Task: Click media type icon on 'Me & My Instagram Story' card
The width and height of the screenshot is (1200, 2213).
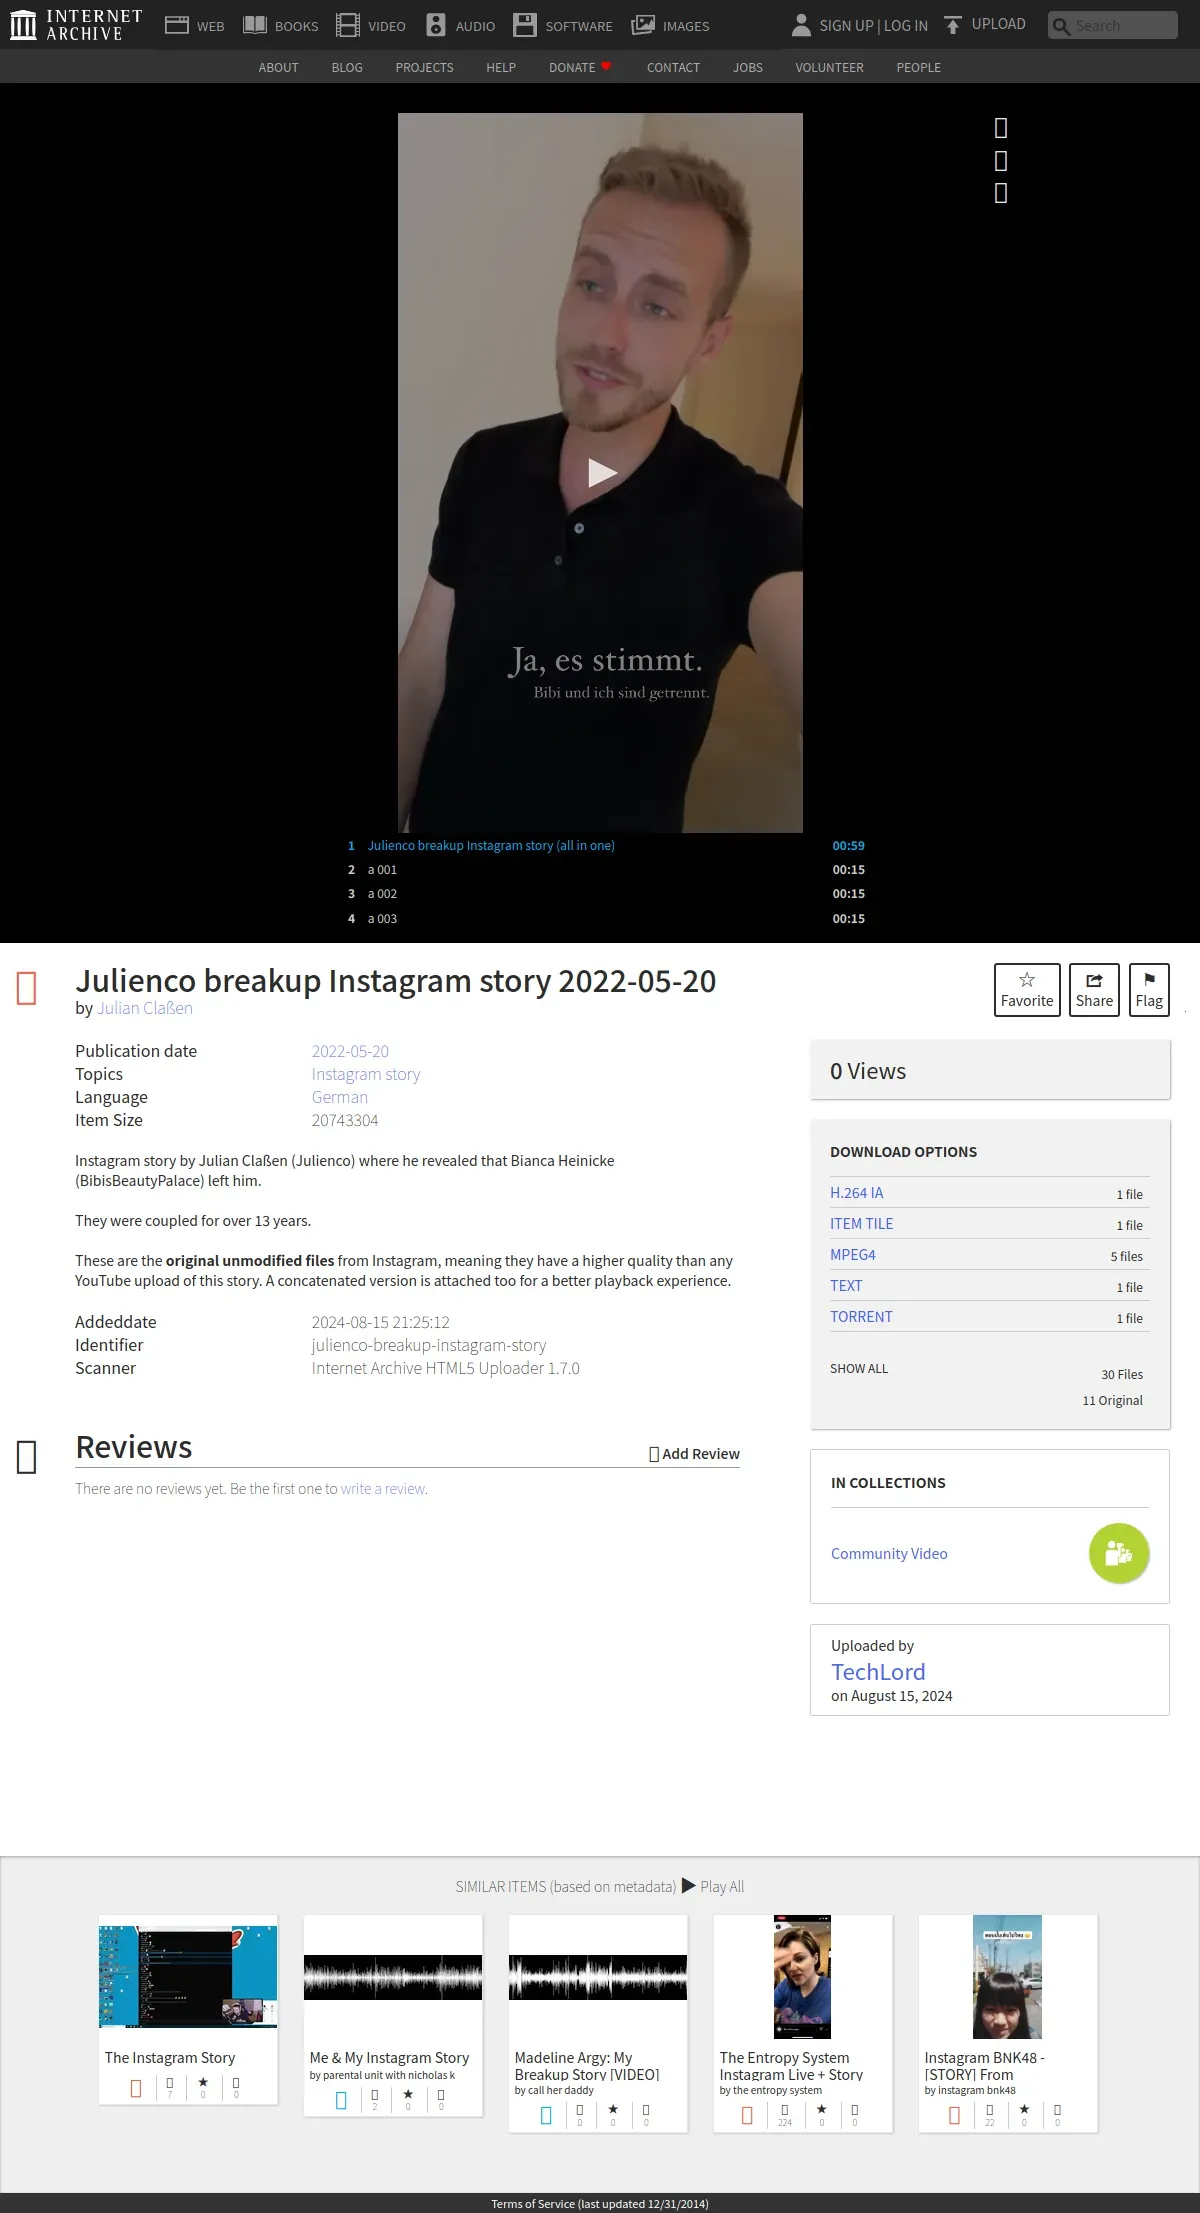Action: [341, 2100]
